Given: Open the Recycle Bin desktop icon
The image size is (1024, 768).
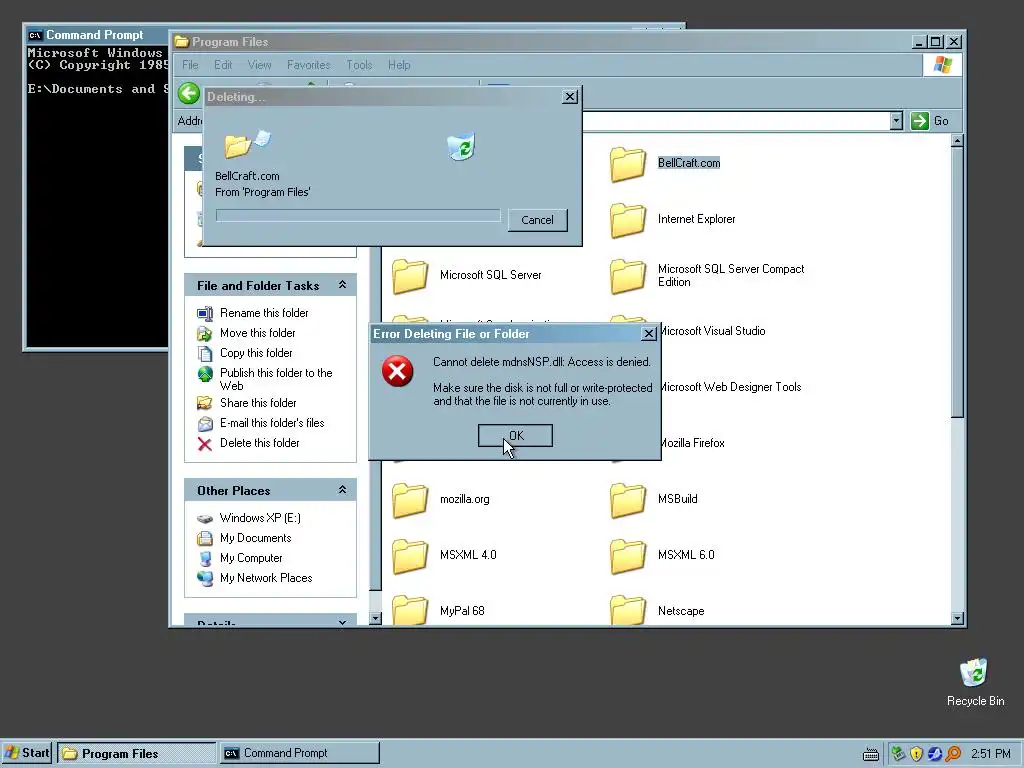Looking at the screenshot, I should pyautogui.click(x=975, y=682).
